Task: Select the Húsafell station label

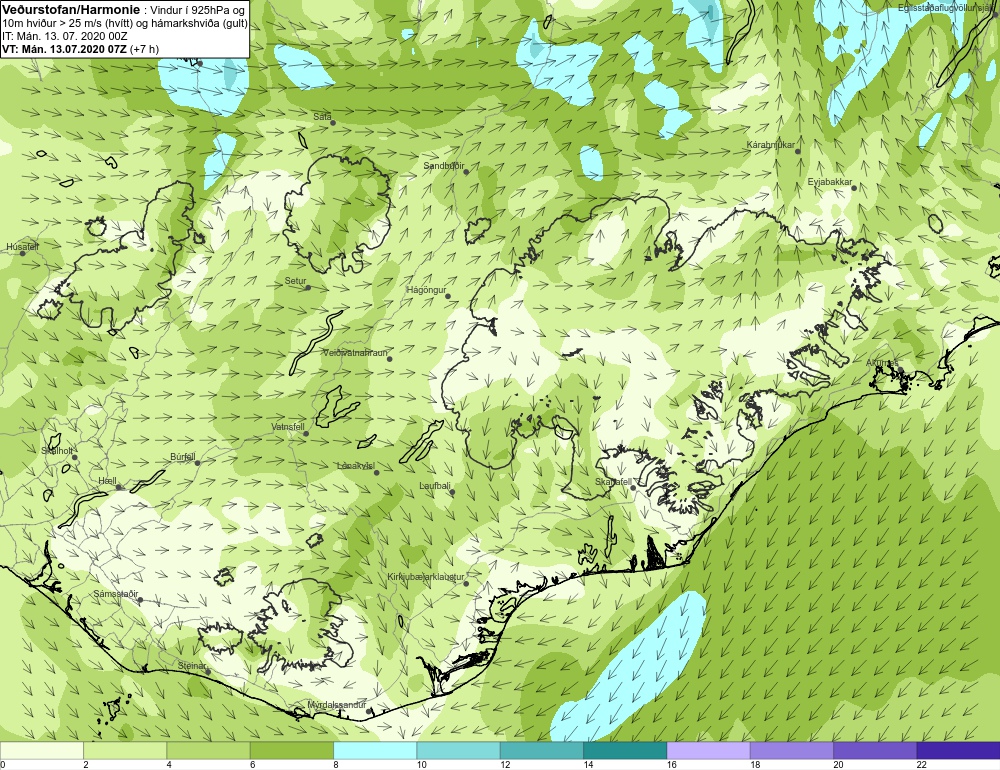Action: pyautogui.click(x=22, y=247)
